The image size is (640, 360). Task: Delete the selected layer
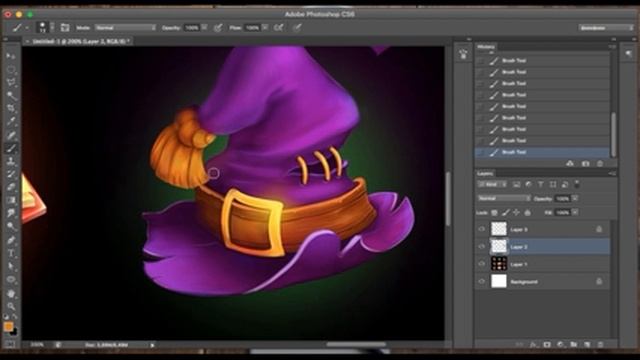[x=600, y=345]
